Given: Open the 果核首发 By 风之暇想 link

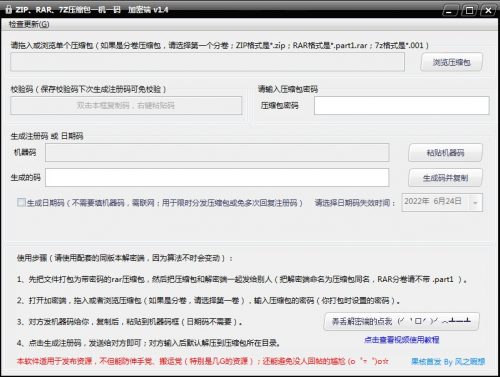Looking at the screenshot, I should (x=448, y=361).
